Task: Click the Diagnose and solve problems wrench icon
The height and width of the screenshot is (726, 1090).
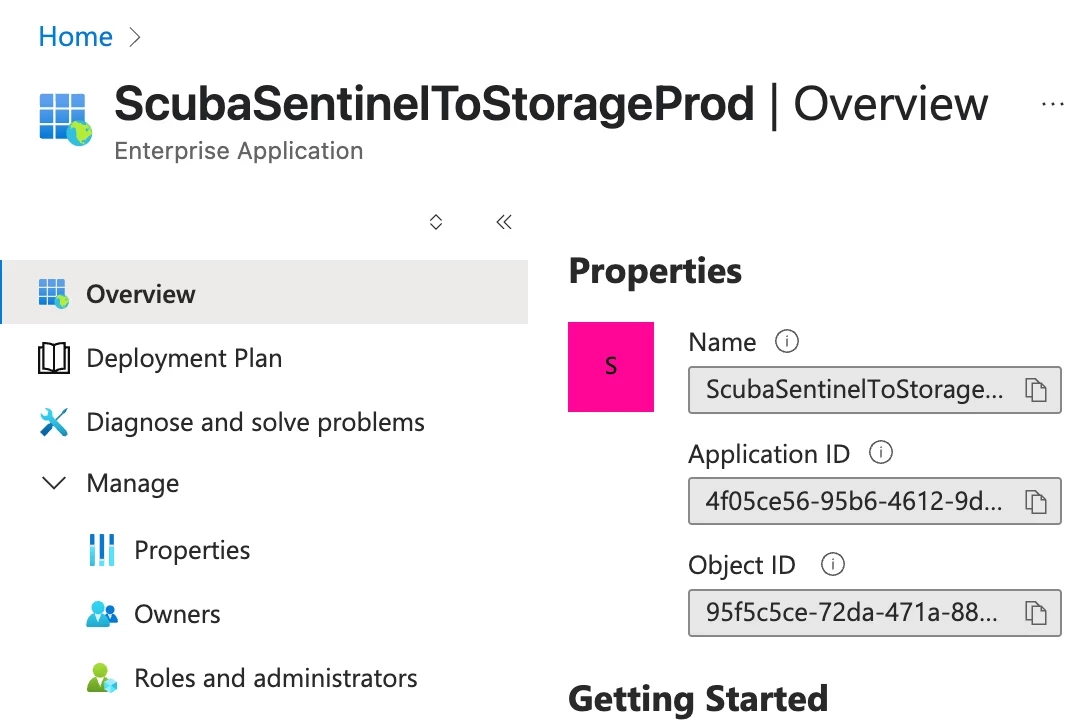Action: [x=54, y=422]
